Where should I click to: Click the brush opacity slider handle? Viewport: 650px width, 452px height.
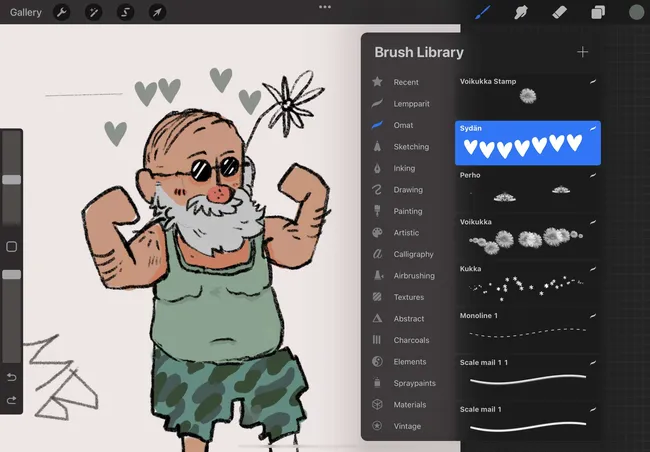(x=12, y=275)
